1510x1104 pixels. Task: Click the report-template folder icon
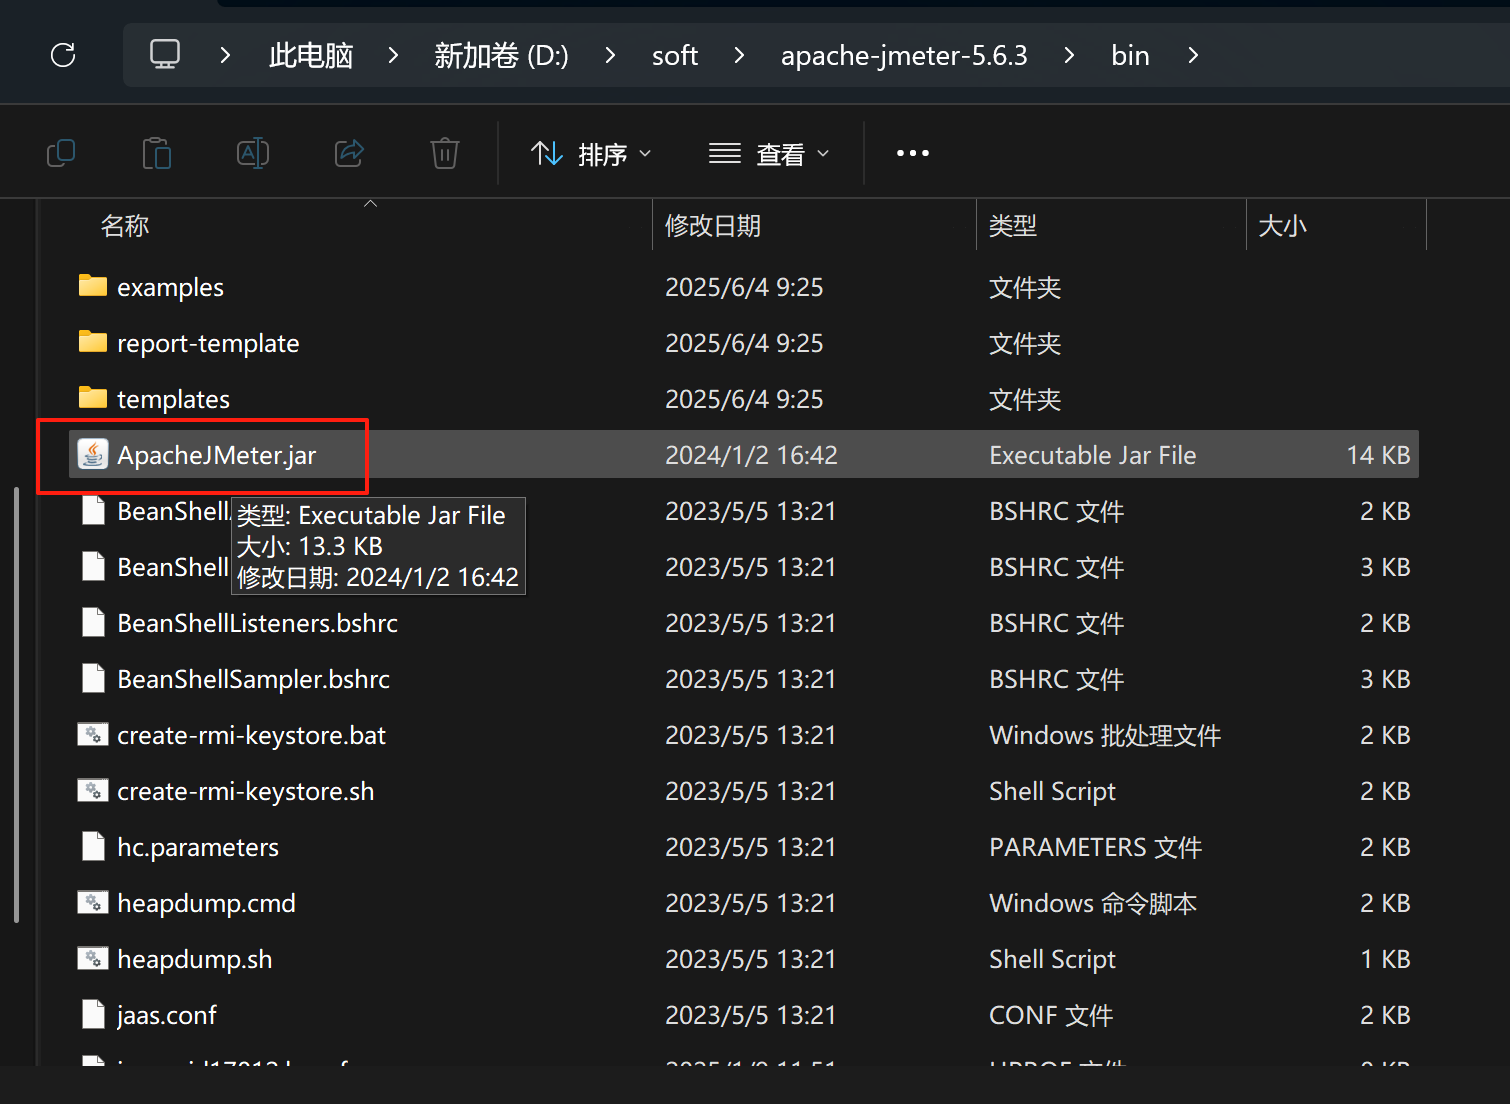point(93,342)
